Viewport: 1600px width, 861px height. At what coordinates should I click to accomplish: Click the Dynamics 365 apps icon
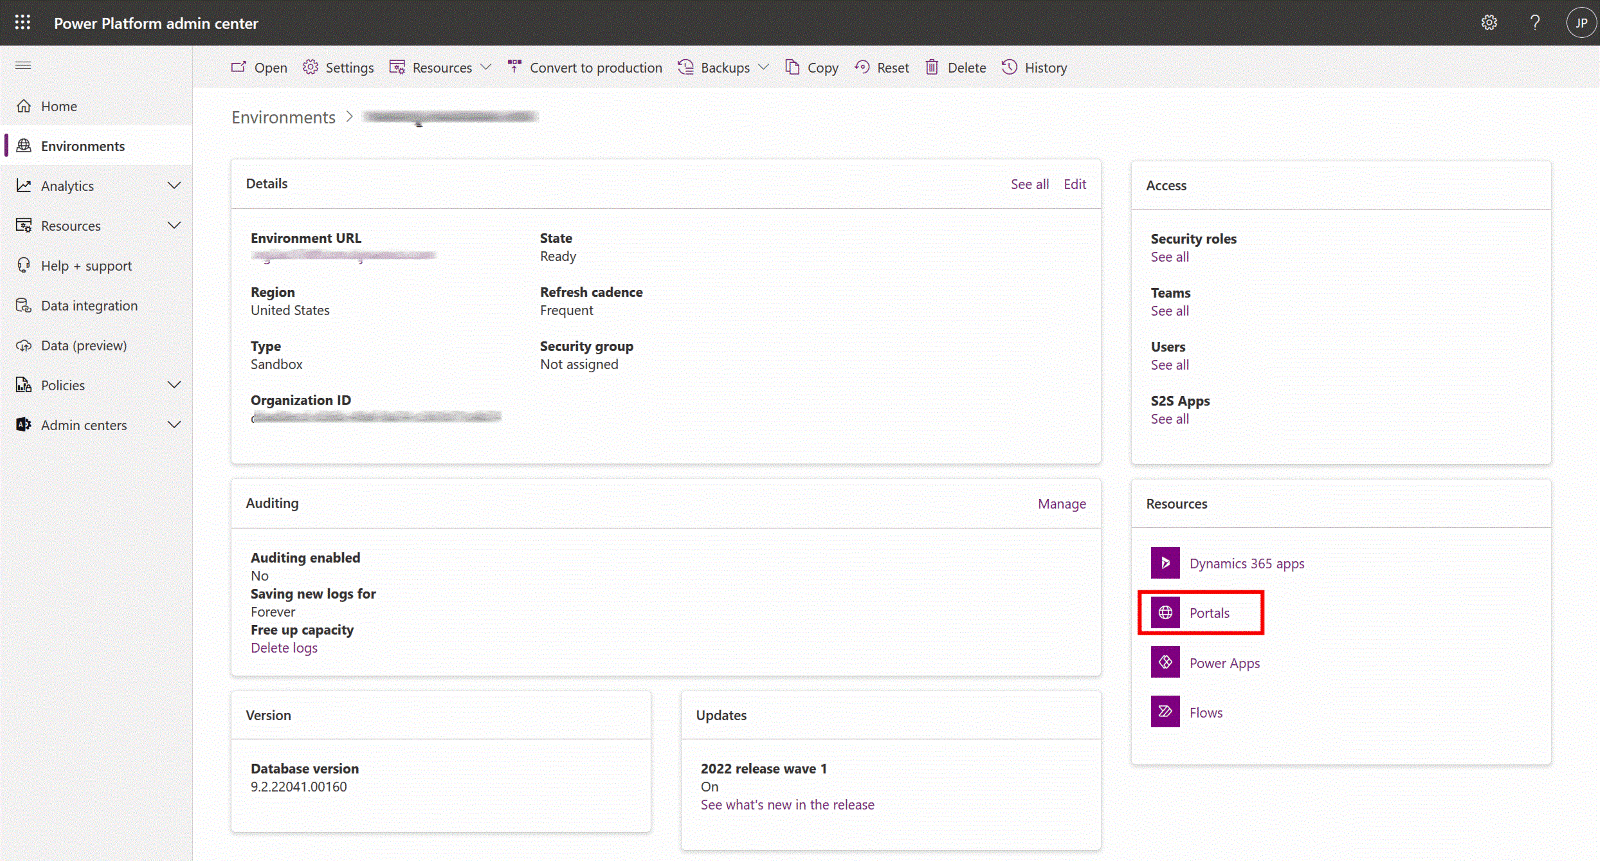[1165, 563]
